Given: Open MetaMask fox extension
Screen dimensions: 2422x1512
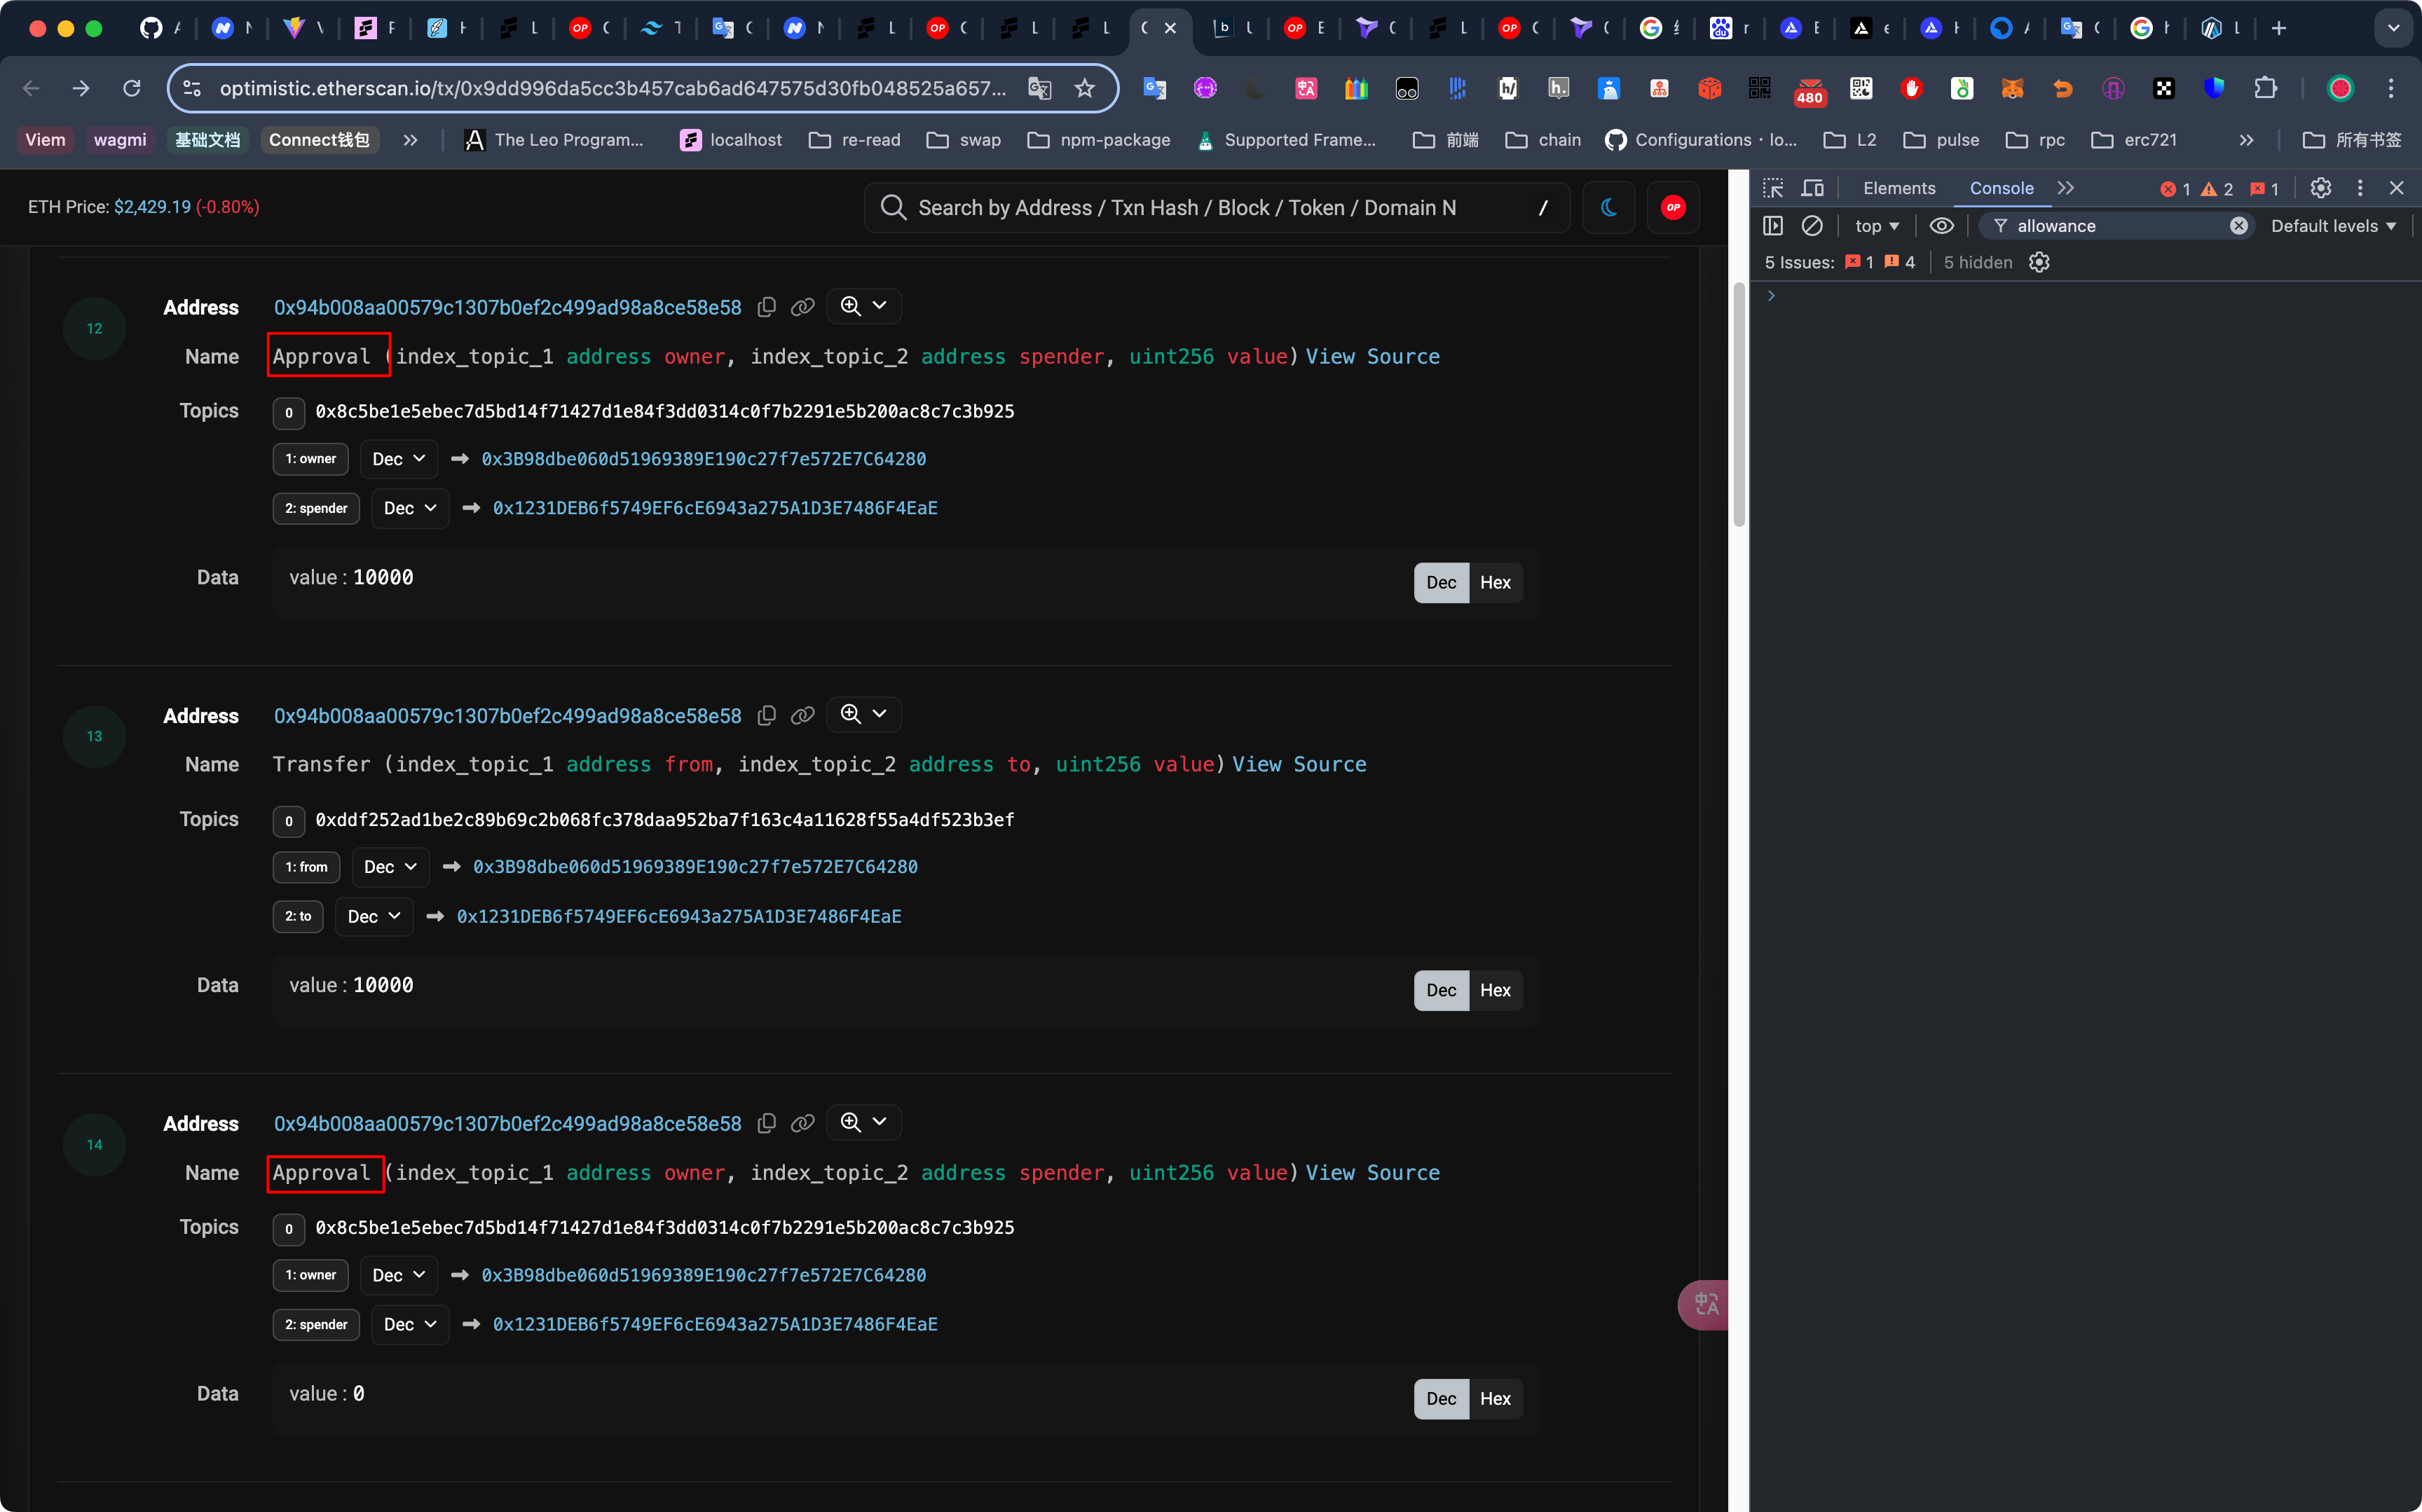Looking at the screenshot, I should 2012,88.
